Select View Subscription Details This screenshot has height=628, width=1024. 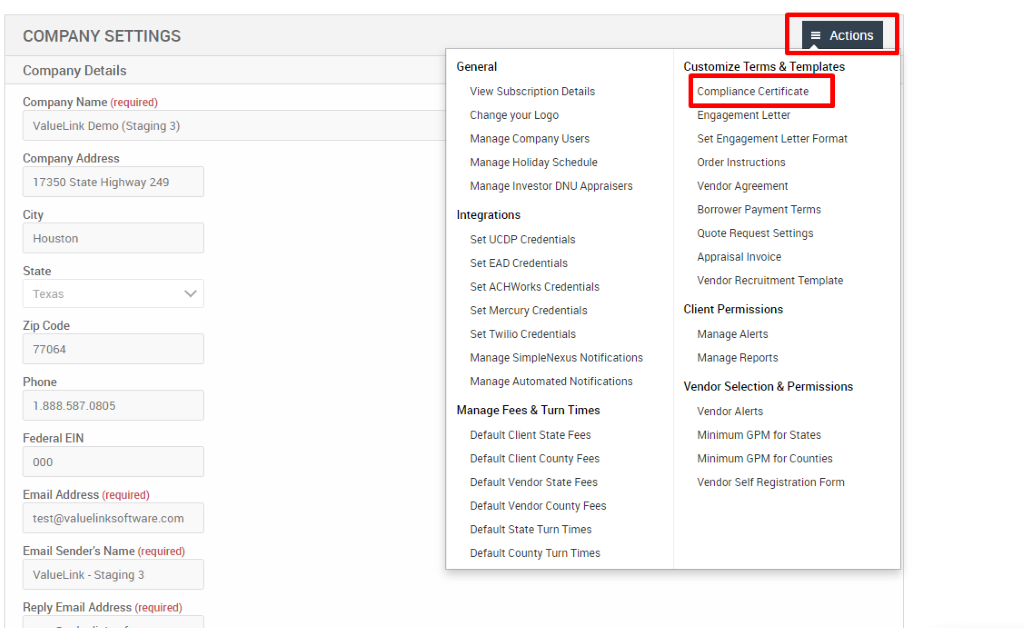click(x=532, y=91)
